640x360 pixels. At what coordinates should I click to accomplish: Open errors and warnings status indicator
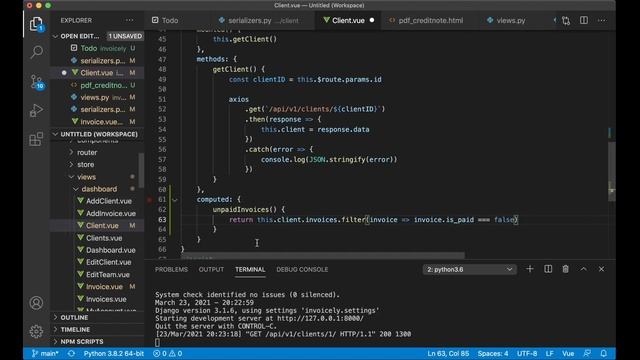[167, 353]
